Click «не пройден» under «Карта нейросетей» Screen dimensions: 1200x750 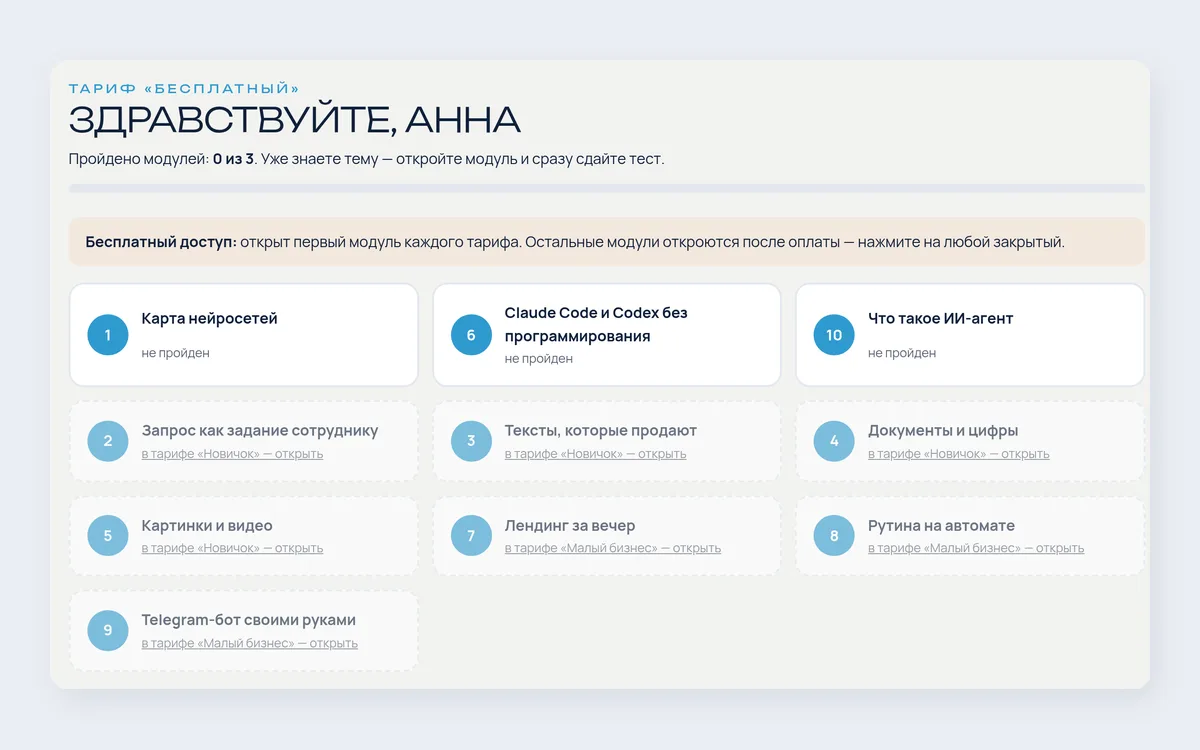click(175, 353)
